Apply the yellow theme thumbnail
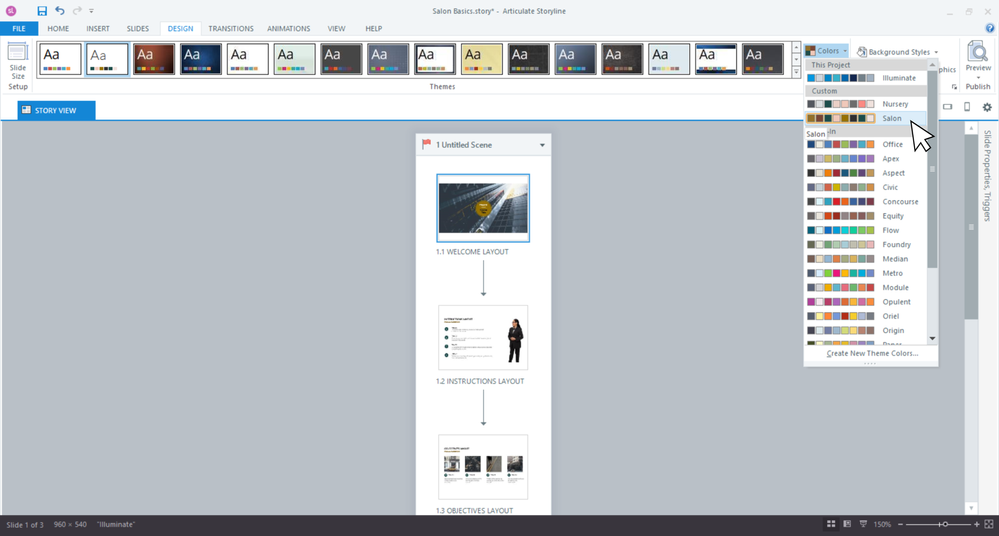The image size is (999, 536). [x=482, y=59]
